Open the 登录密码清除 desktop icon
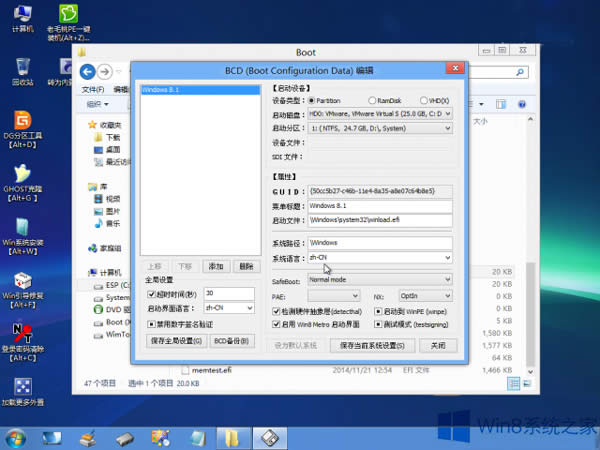 (21, 334)
